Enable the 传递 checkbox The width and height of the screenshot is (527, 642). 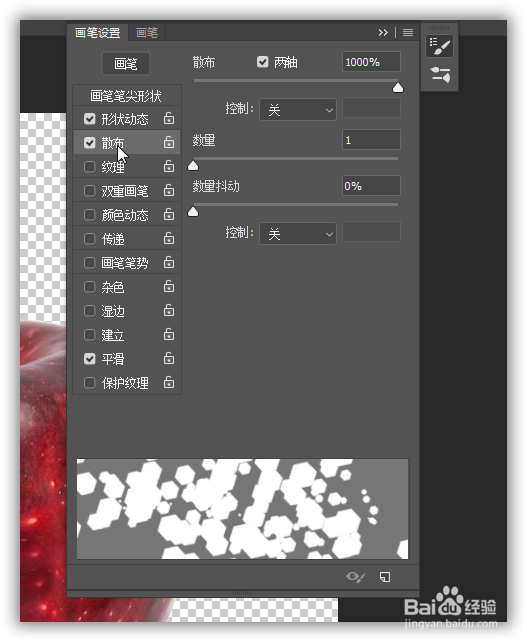pyautogui.click(x=89, y=238)
